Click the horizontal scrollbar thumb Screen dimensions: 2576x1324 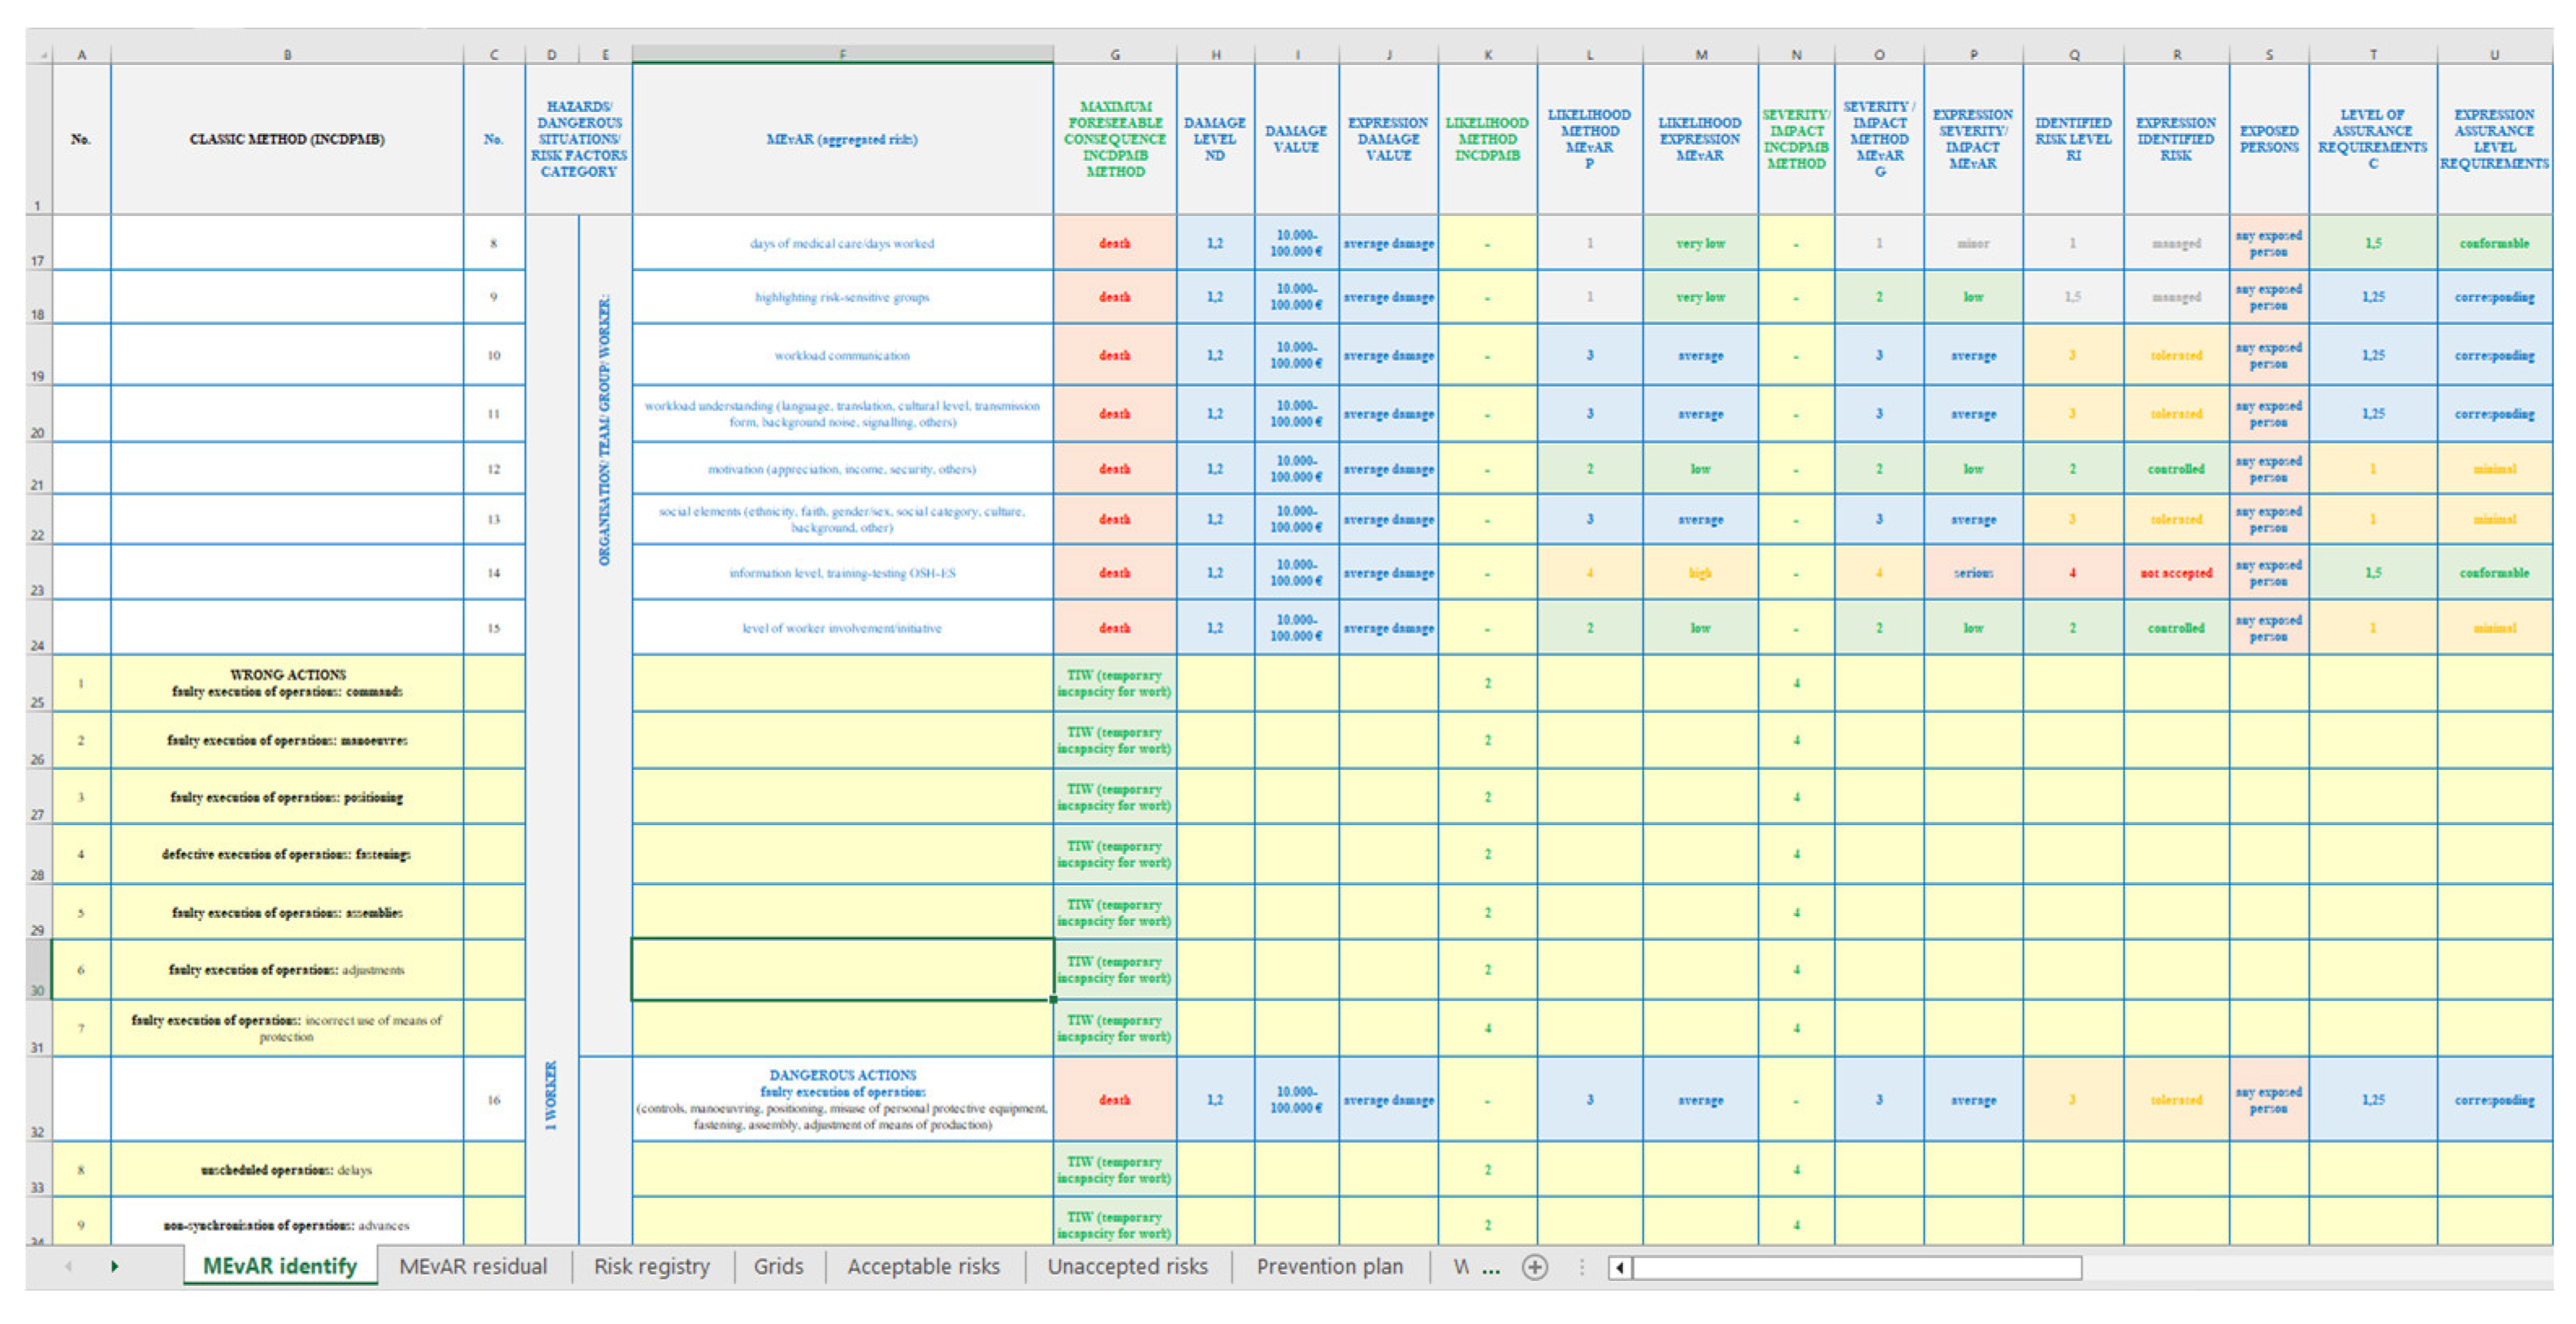[1856, 1267]
